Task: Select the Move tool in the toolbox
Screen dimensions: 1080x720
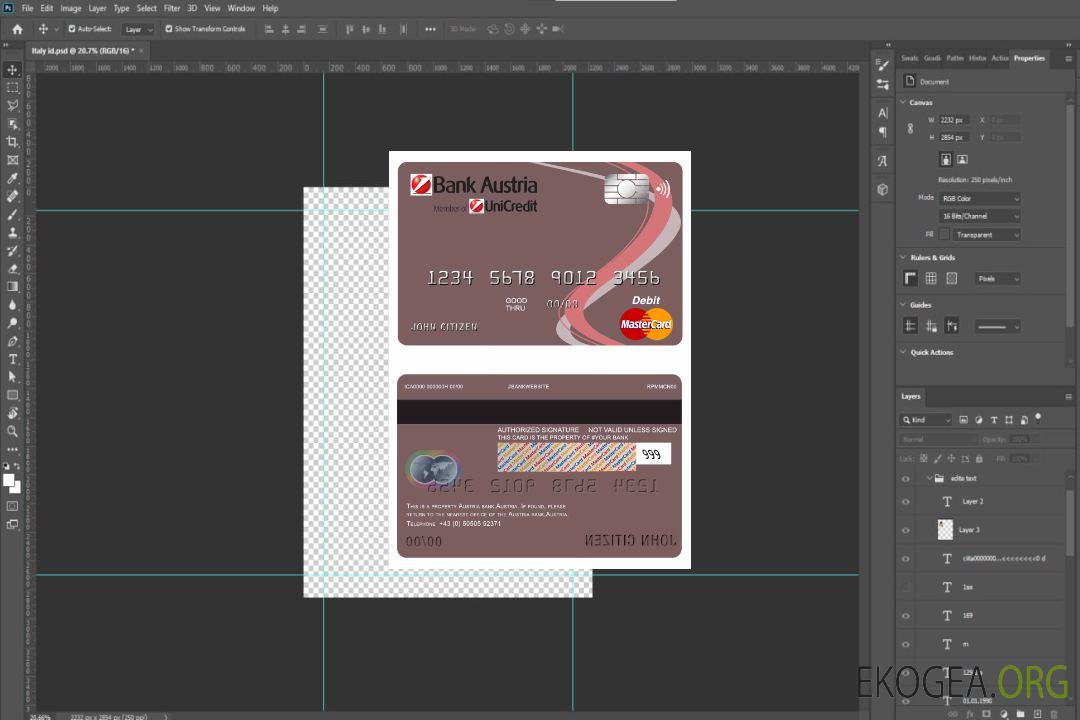Action: click(12, 70)
